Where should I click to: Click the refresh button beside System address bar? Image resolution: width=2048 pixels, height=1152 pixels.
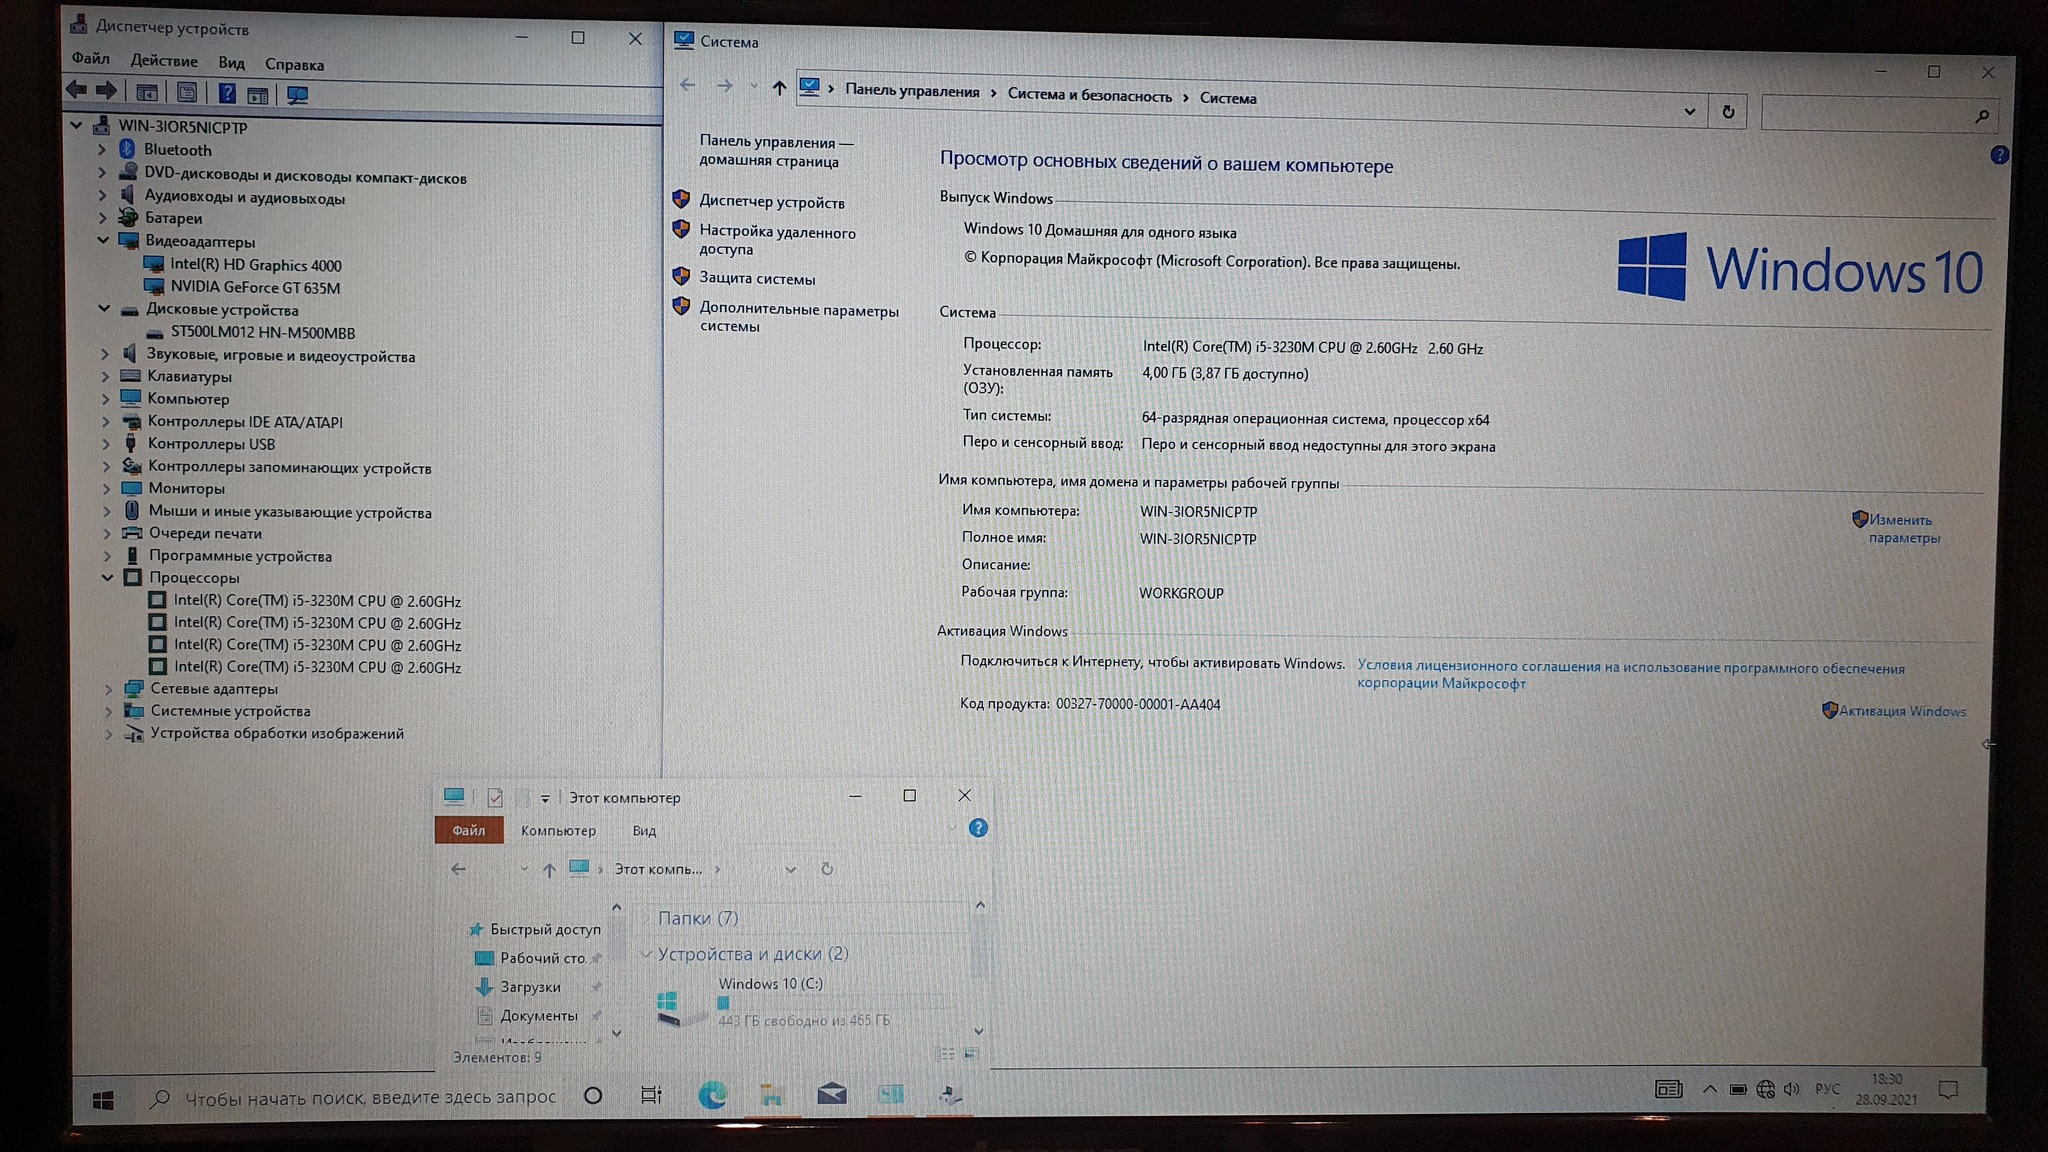click(x=1728, y=112)
